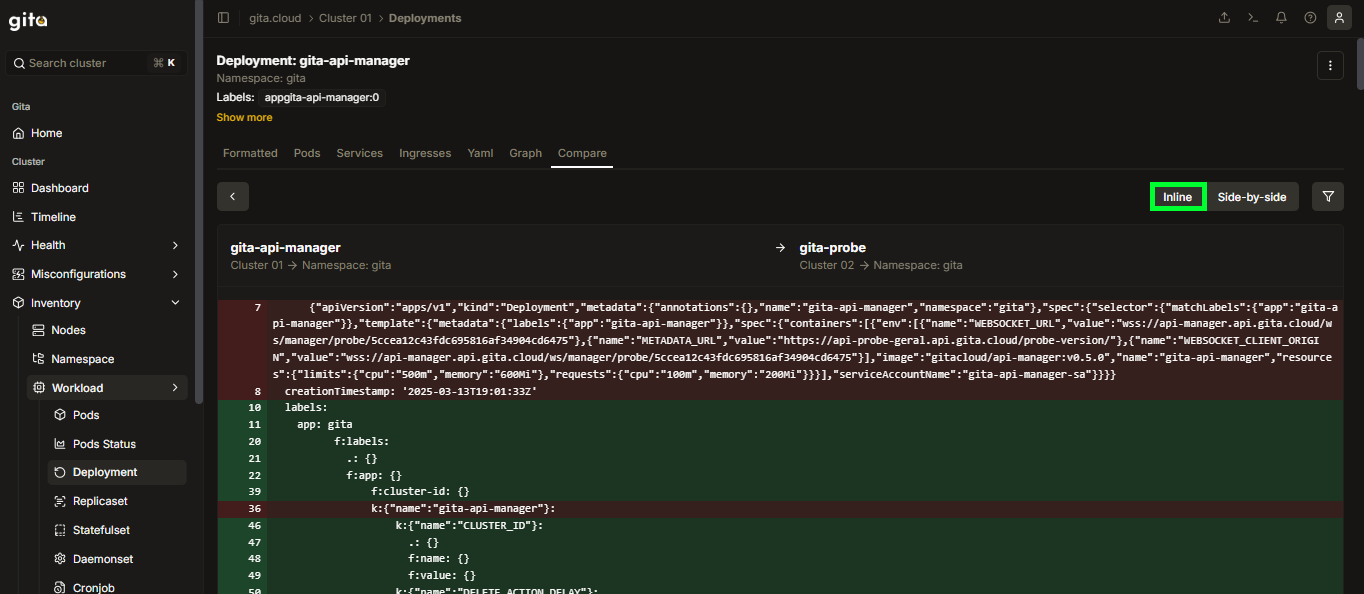The image size is (1364, 594).
Task: Click the Timeline chart icon
Action: click(18, 217)
